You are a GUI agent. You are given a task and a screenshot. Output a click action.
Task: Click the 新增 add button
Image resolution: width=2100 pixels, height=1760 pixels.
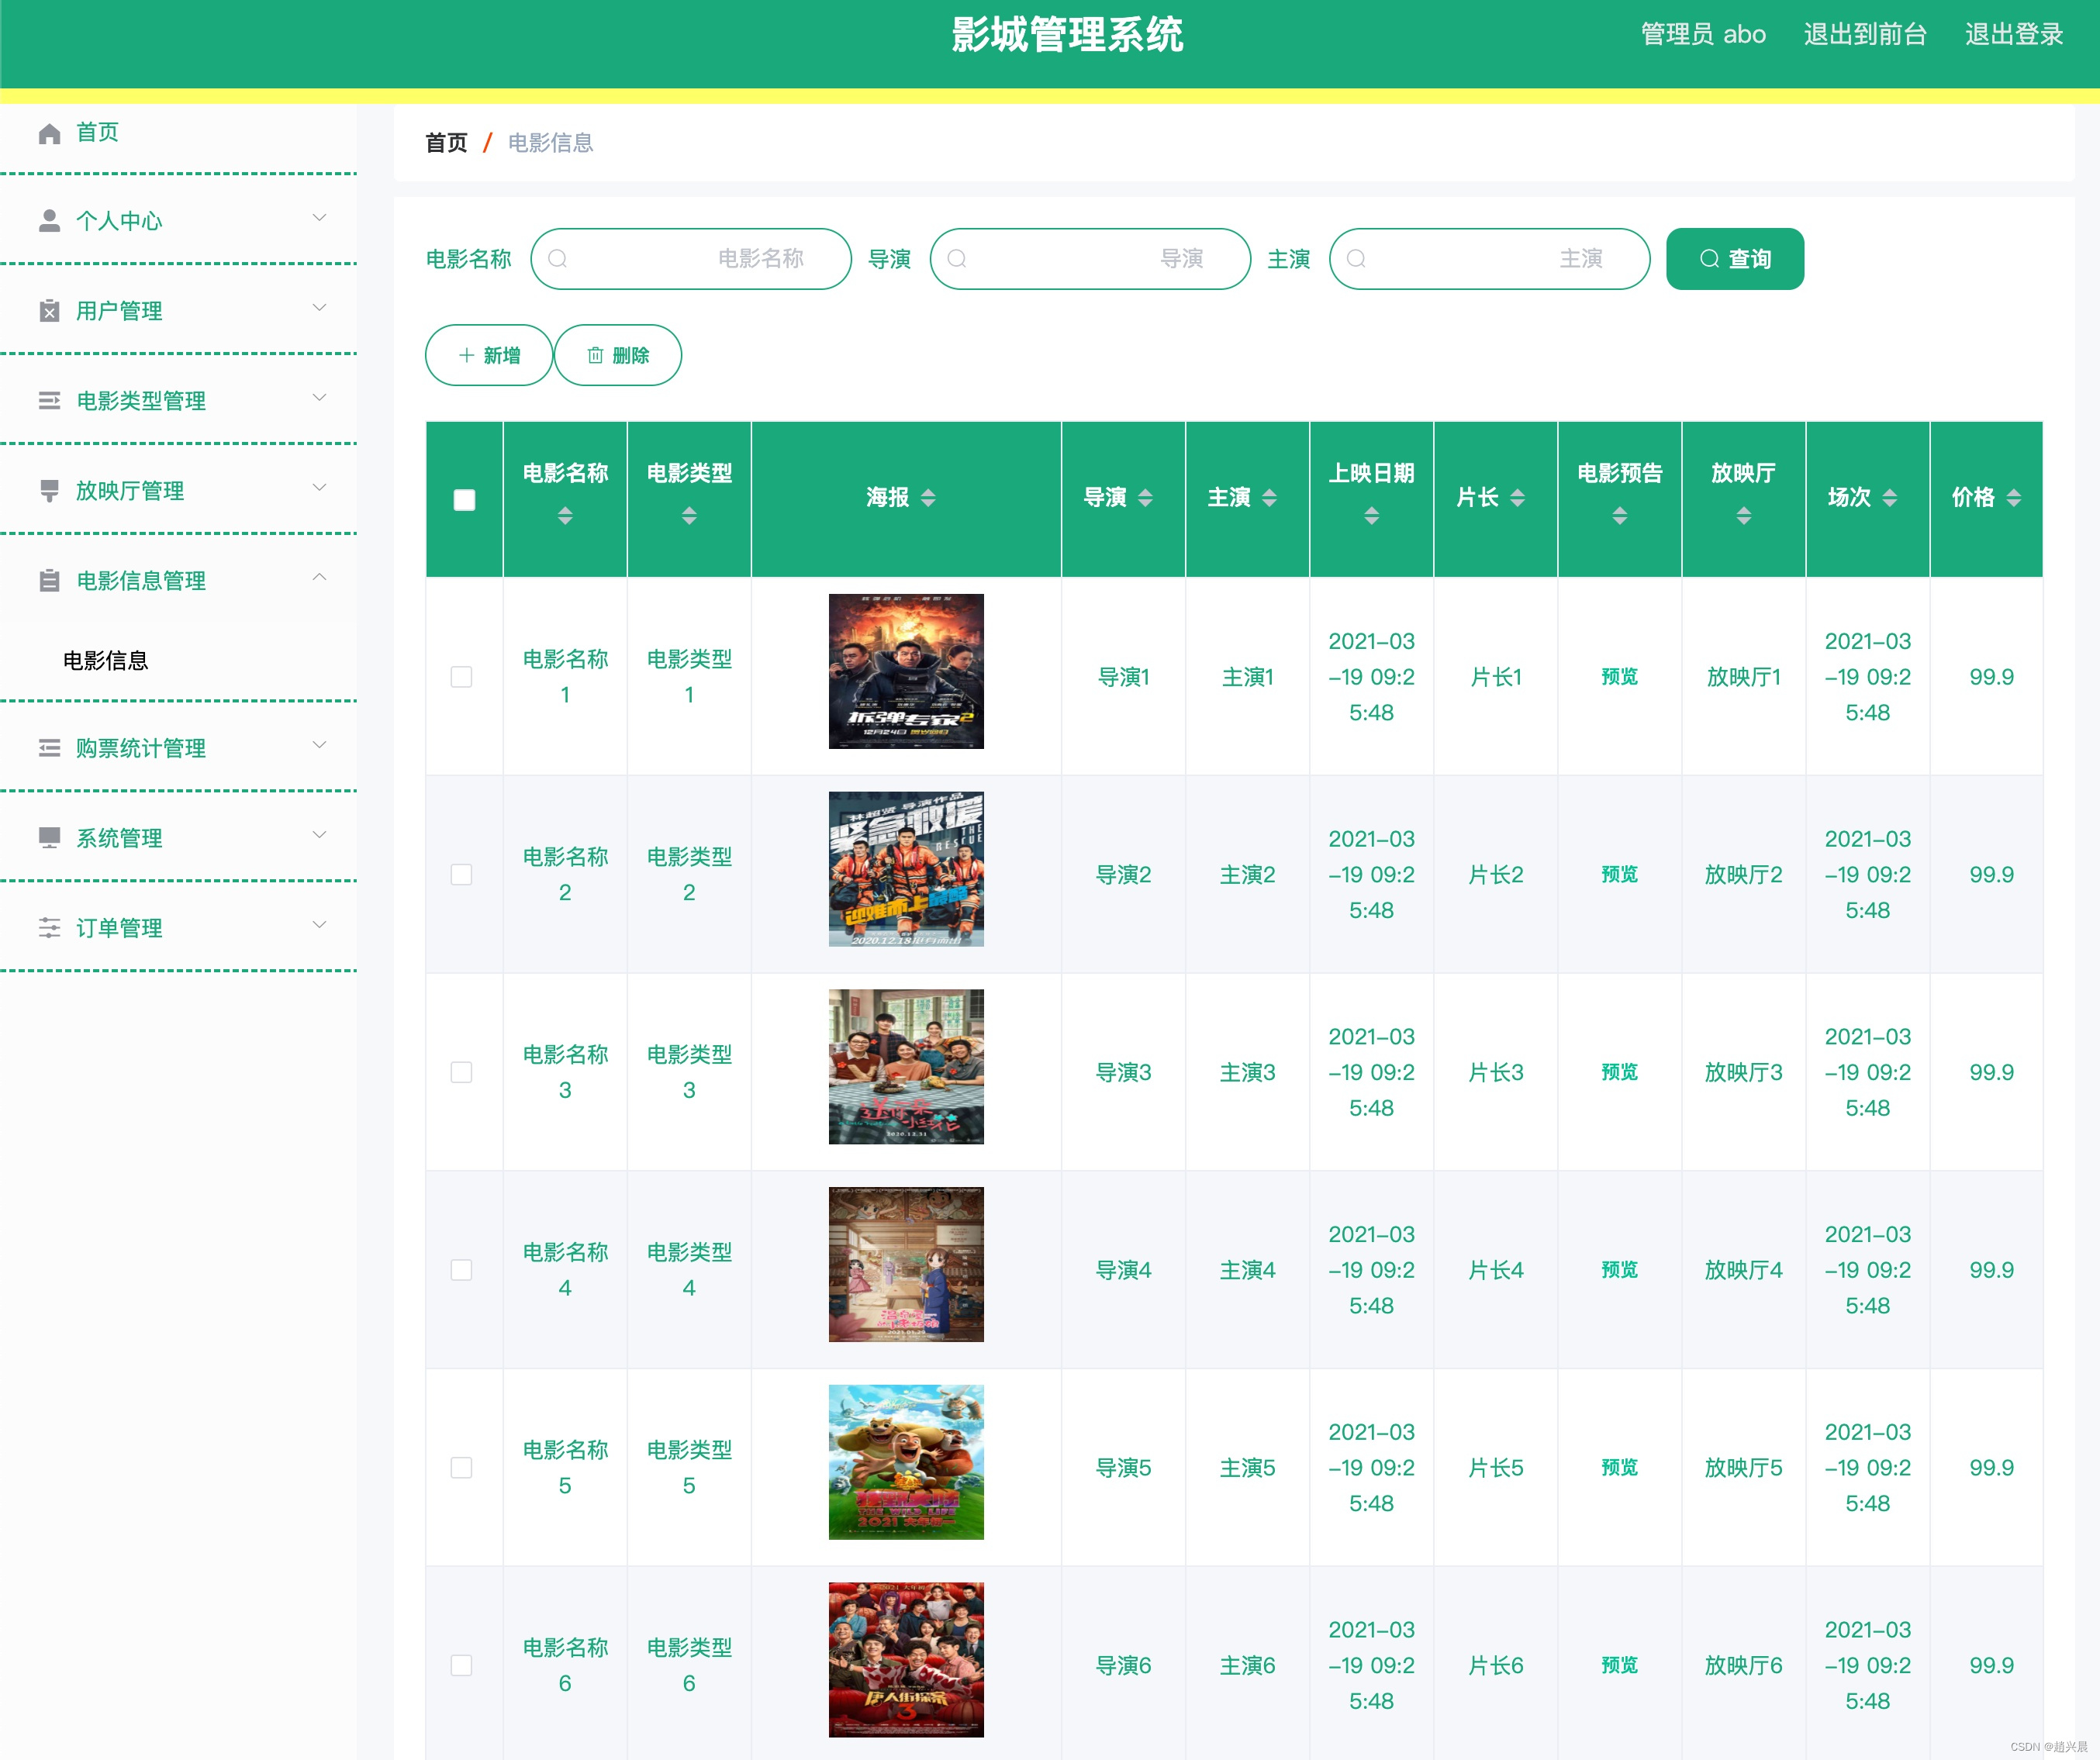[489, 355]
